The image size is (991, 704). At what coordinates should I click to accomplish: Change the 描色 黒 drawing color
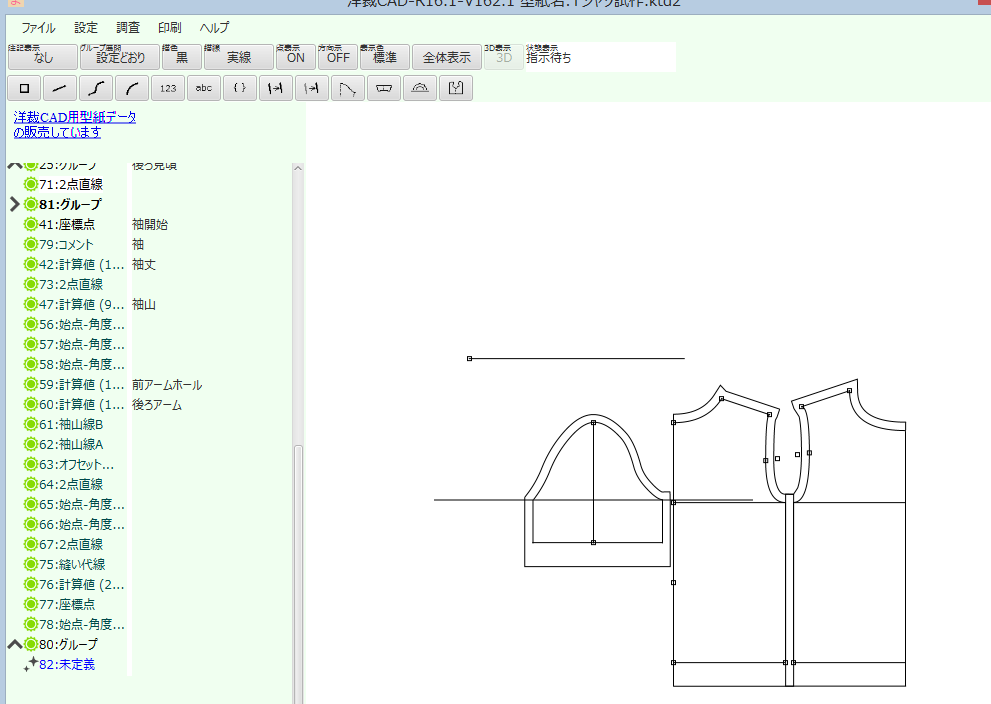click(181, 57)
